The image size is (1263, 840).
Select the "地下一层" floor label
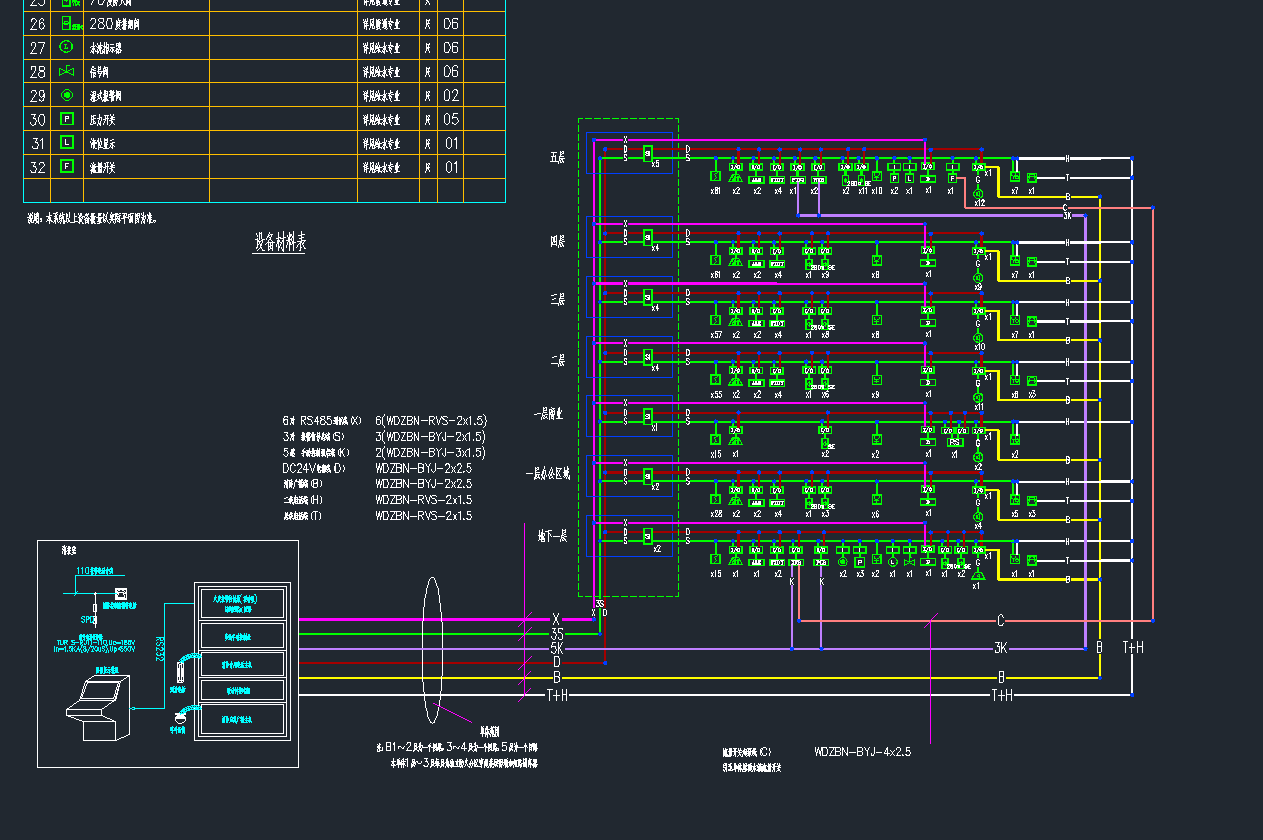point(553,536)
